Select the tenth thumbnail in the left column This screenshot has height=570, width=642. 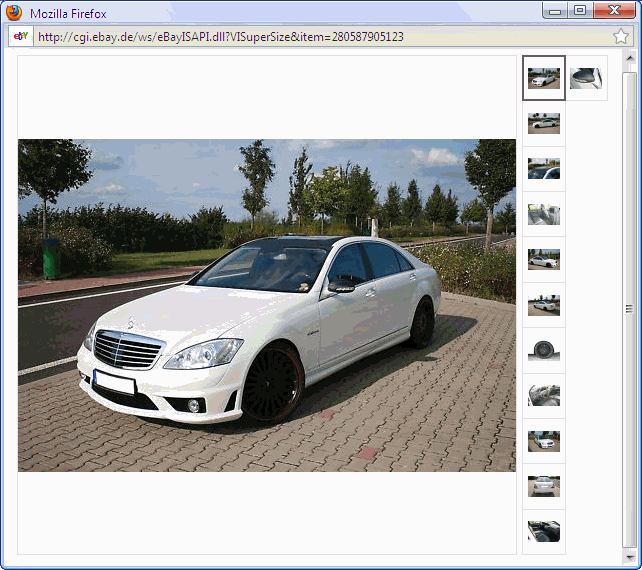(x=544, y=486)
